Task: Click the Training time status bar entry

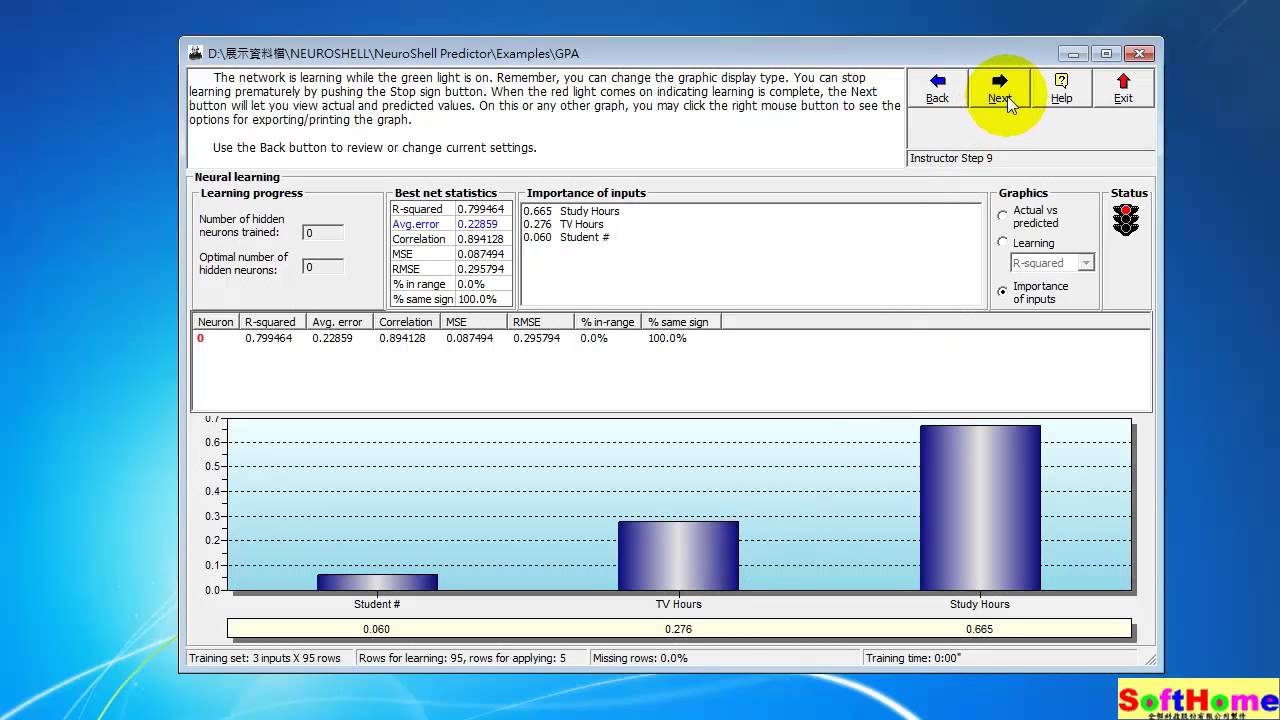Action: (1000, 658)
